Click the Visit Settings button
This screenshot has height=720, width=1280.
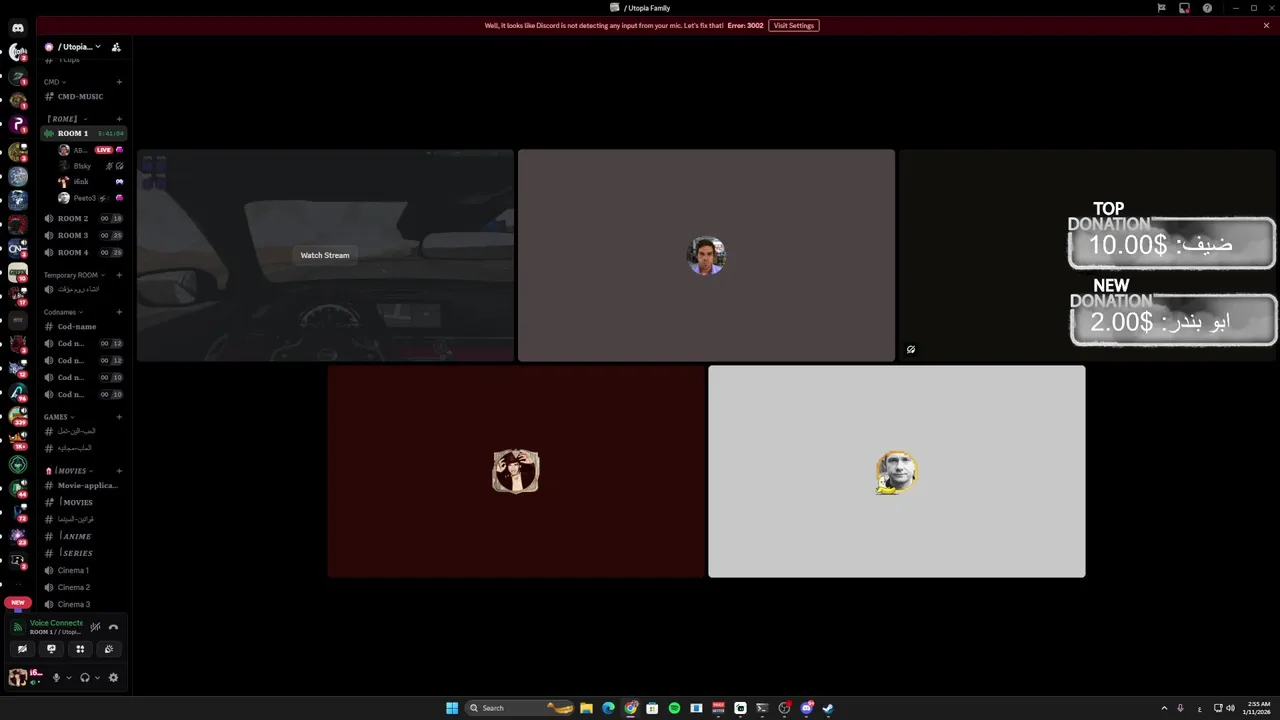coord(794,25)
